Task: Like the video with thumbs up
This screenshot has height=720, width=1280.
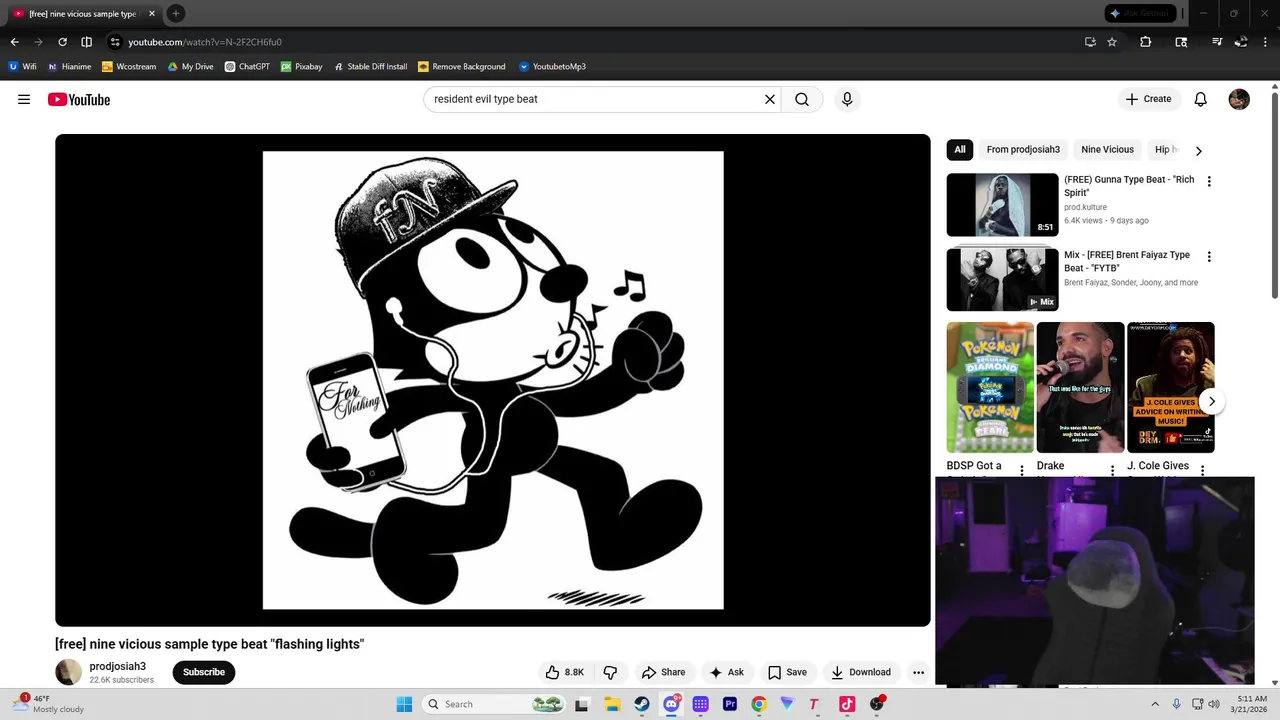Action: click(x=565, y=672)
